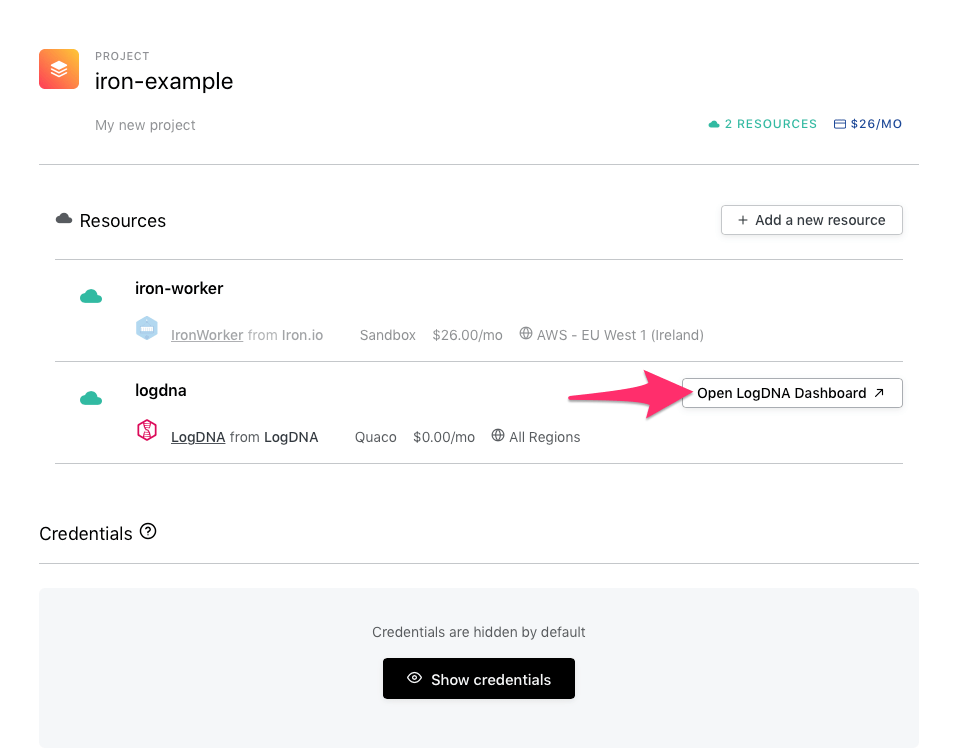Click the globe icon next to All Regions

tap(498, 436)
